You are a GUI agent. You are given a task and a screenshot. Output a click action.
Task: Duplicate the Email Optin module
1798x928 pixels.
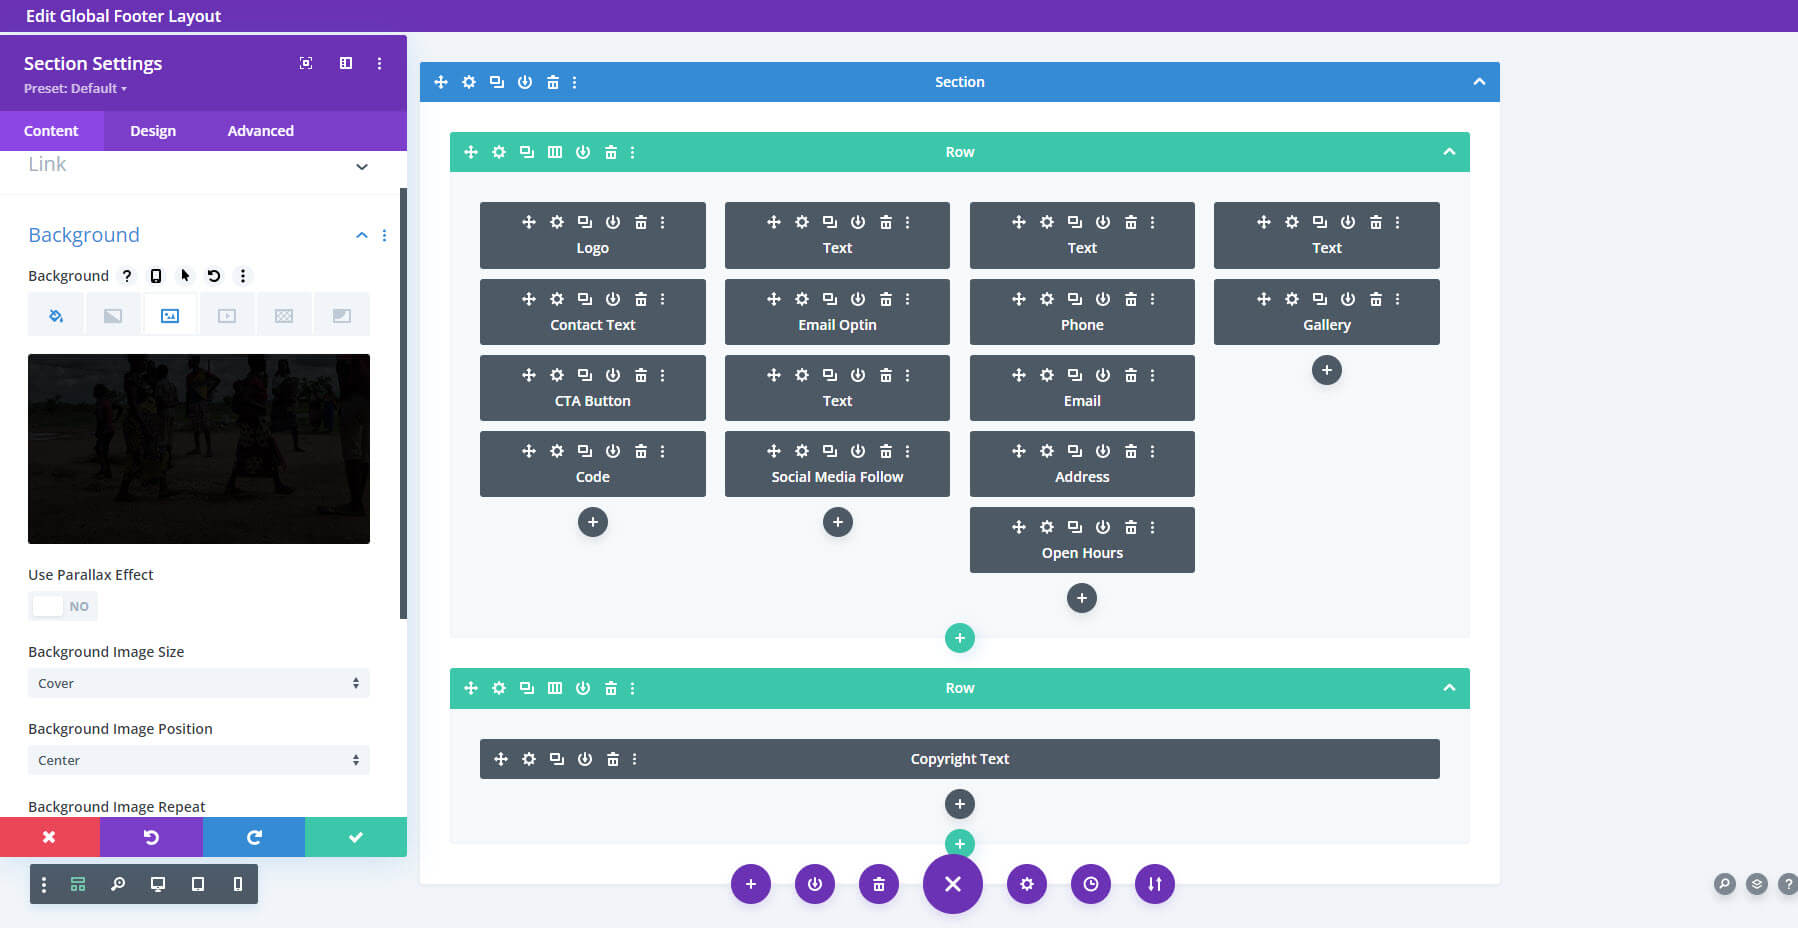coord(829,298)
